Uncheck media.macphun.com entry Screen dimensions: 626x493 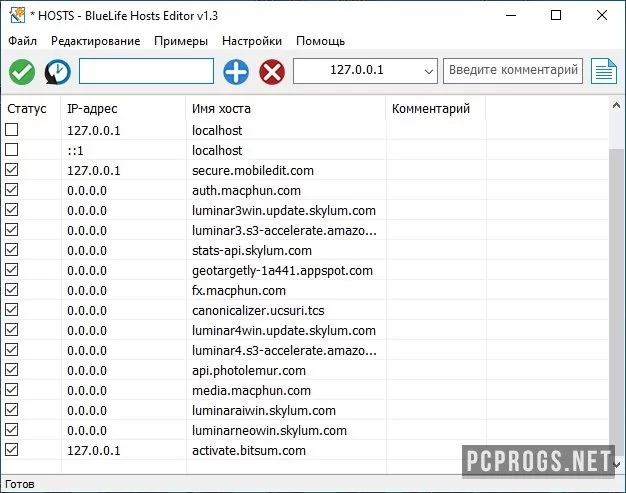pos(12,390)
